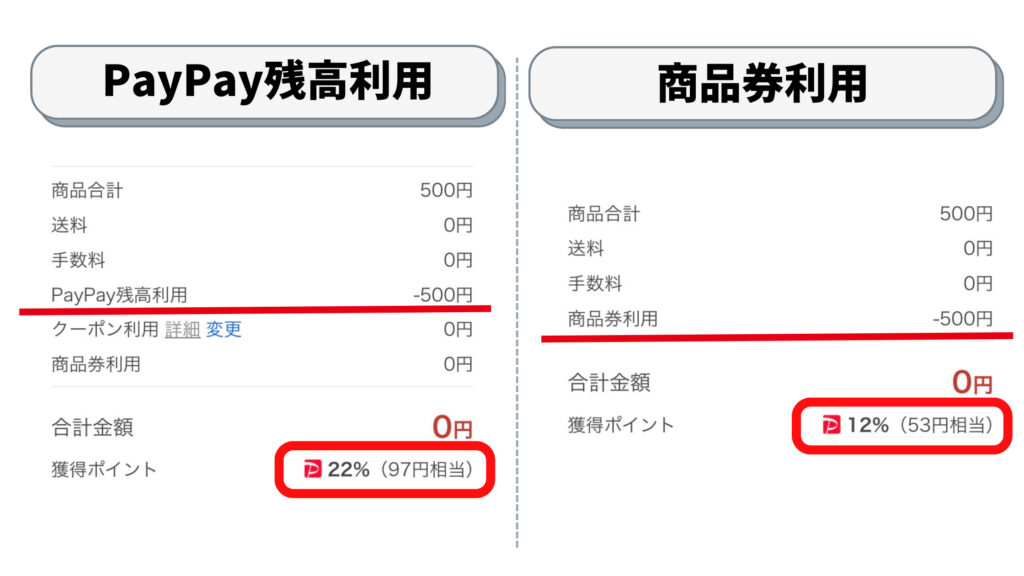
Task: Click the PayPay logo beside 12%
Action: click(x=831, y=425)
